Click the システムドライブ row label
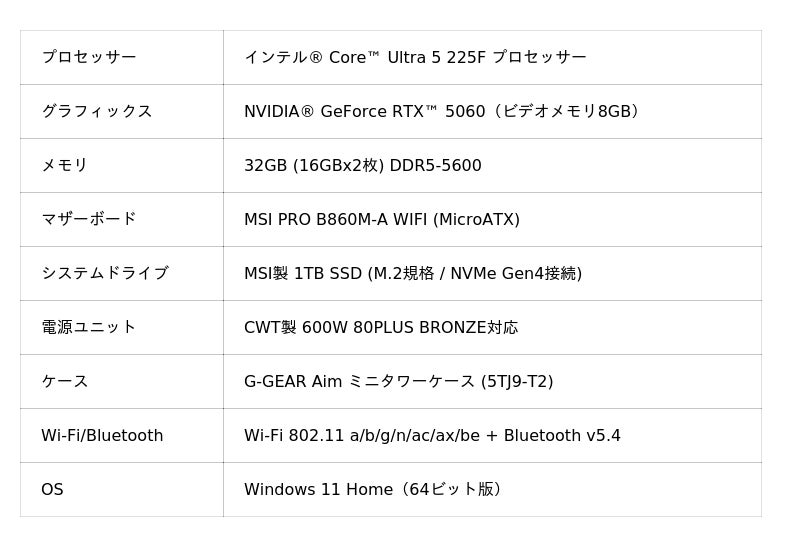This screenshot has width=800, height=547. (105, 274)
